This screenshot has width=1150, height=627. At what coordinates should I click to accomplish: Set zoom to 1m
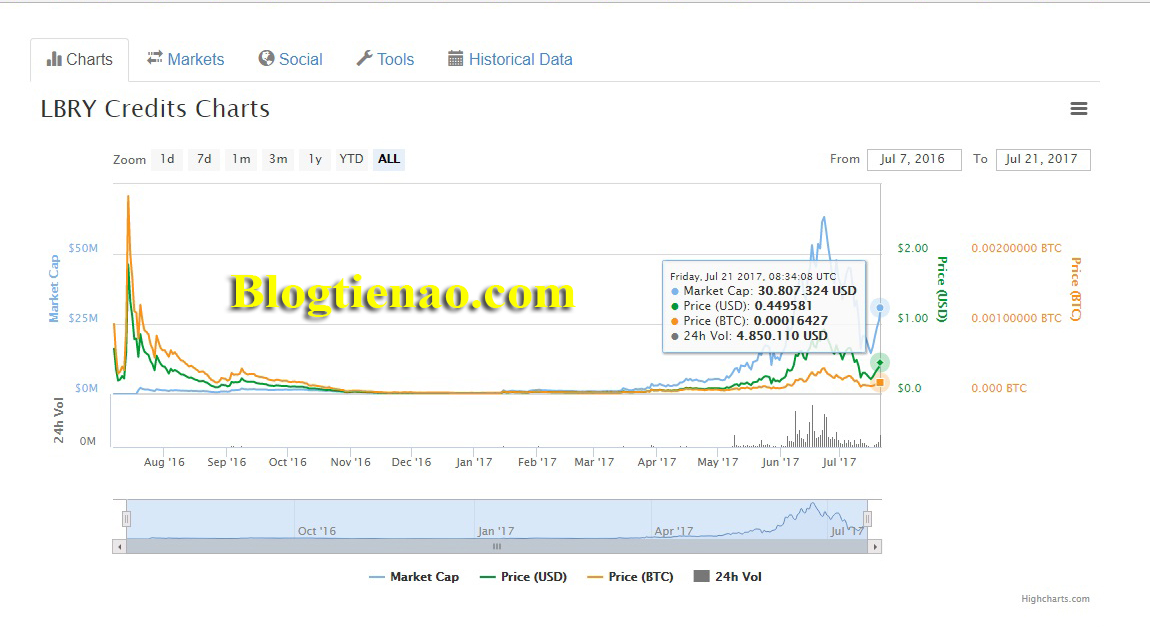(x=241, y=159)
